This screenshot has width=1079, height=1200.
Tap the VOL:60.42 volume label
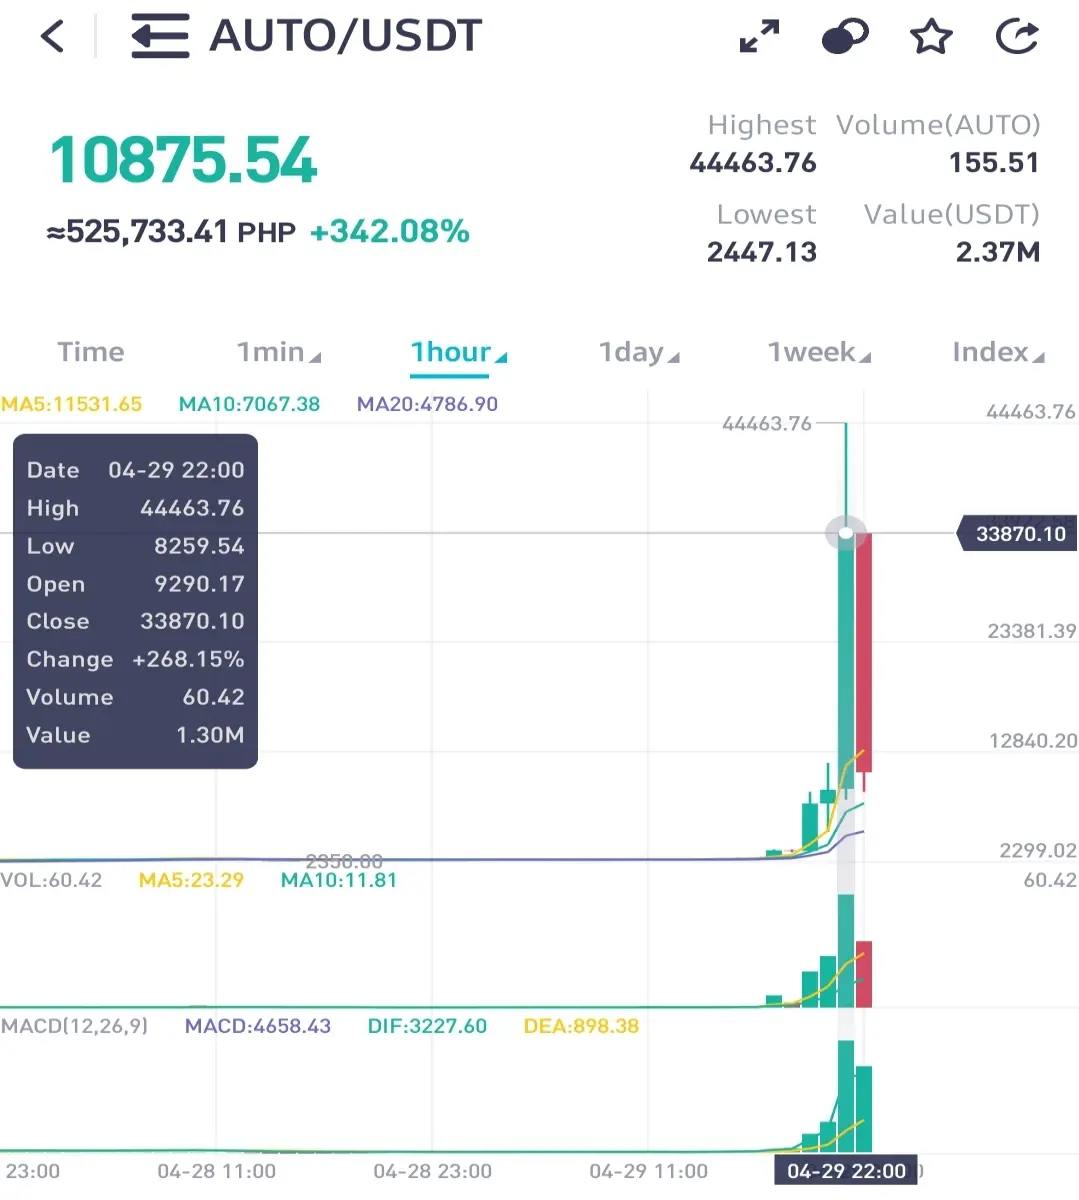click(x=51, y=880)
